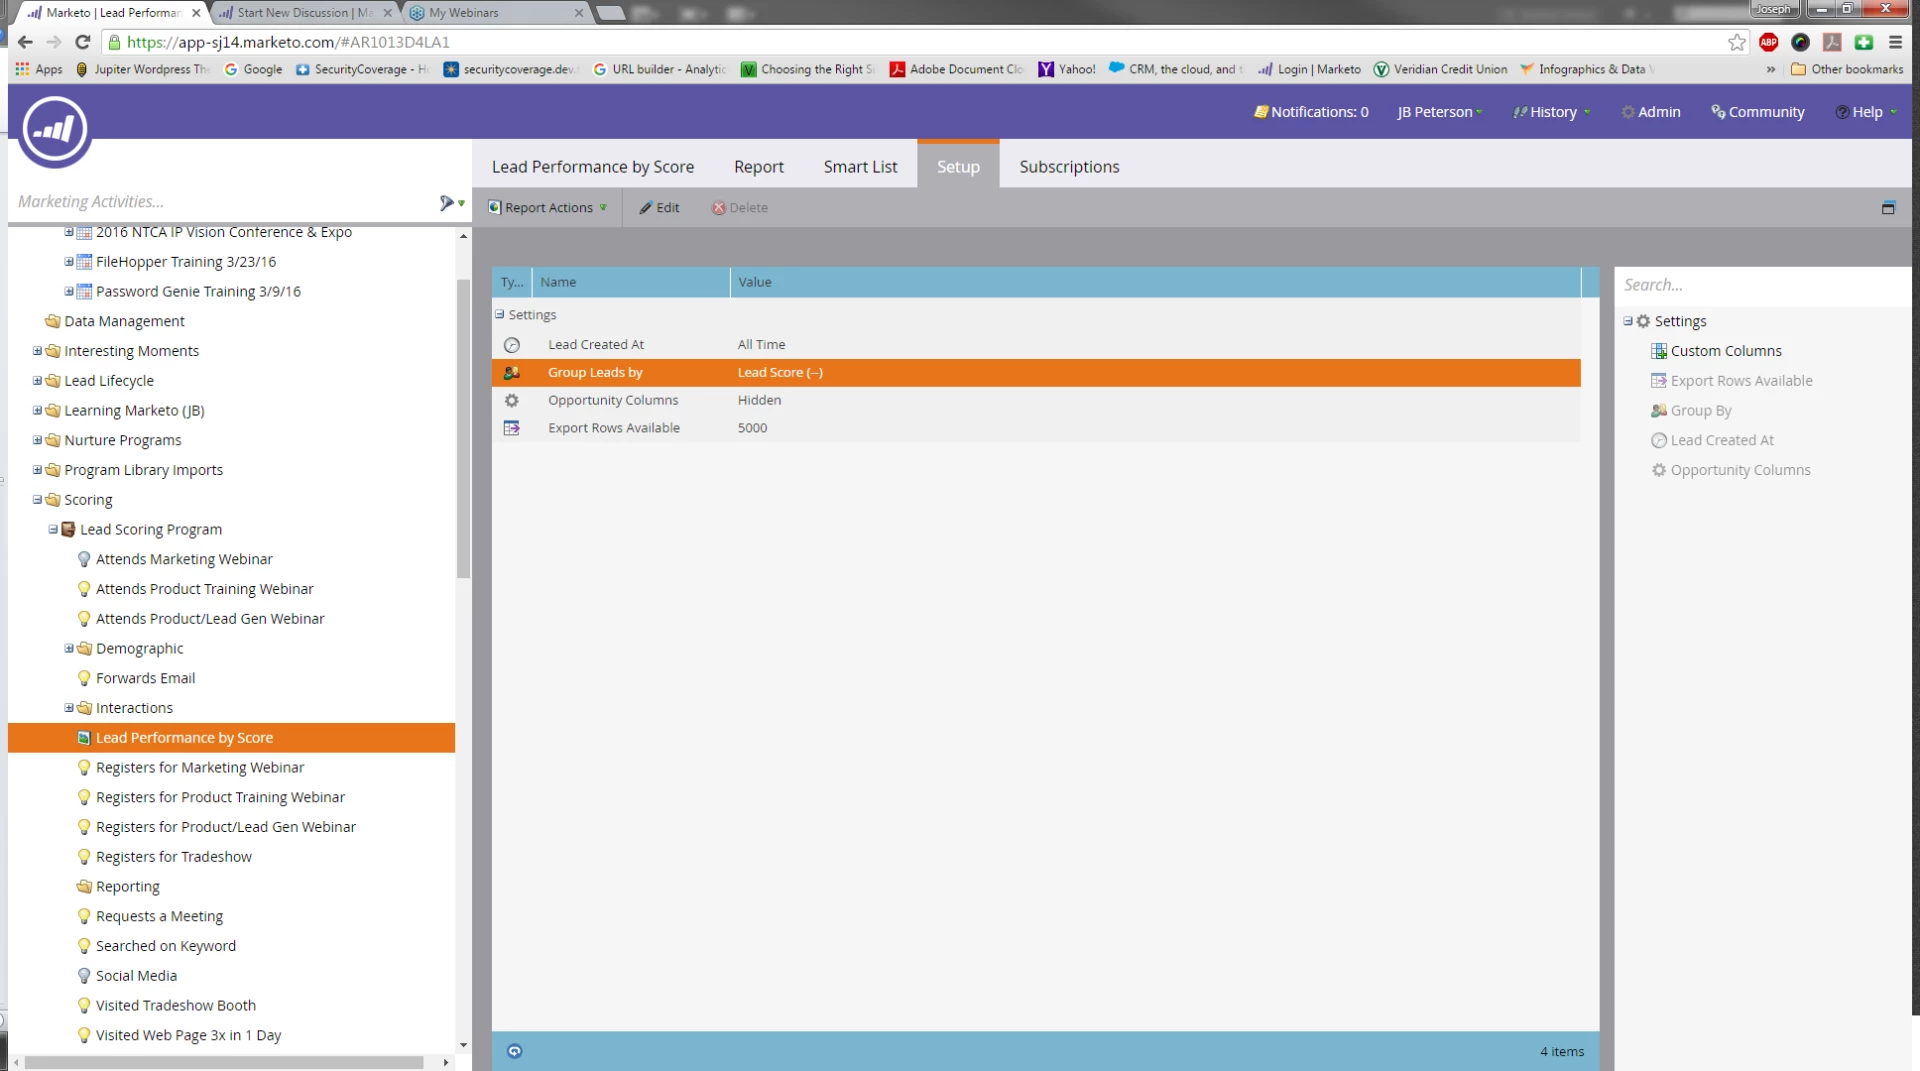The height and width of the screenshot is (1071, 1920).
Task: Click the browser back arrow
Action: [25, 42]
